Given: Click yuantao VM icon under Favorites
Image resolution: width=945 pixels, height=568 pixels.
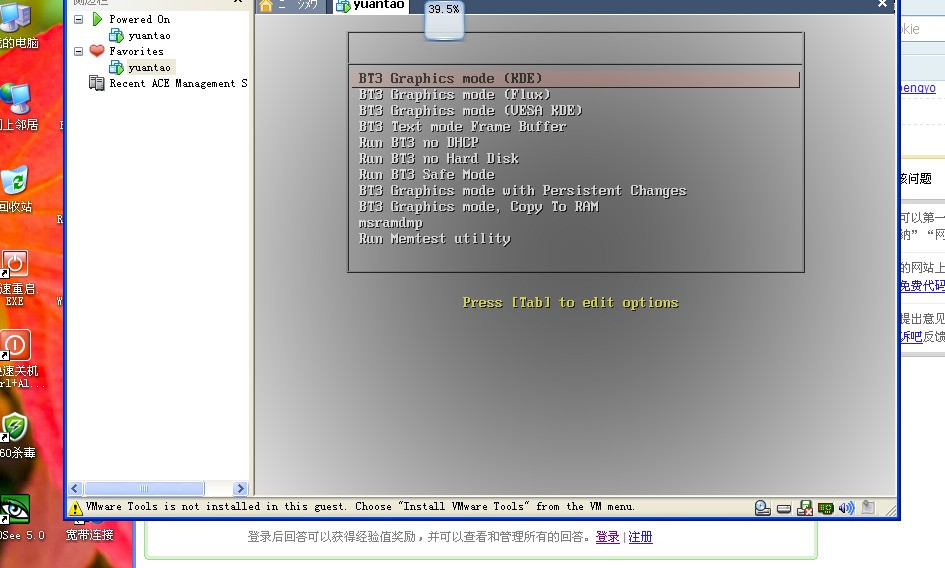Looking at the screenshot, I should coord(116,68).
